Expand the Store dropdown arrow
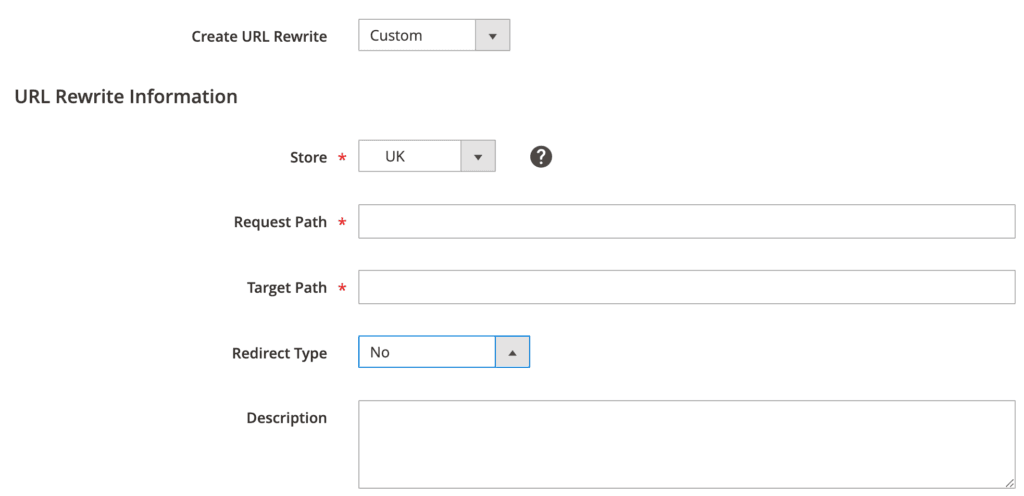Viewport: 1024px width, 496px height. pos(477,156)
